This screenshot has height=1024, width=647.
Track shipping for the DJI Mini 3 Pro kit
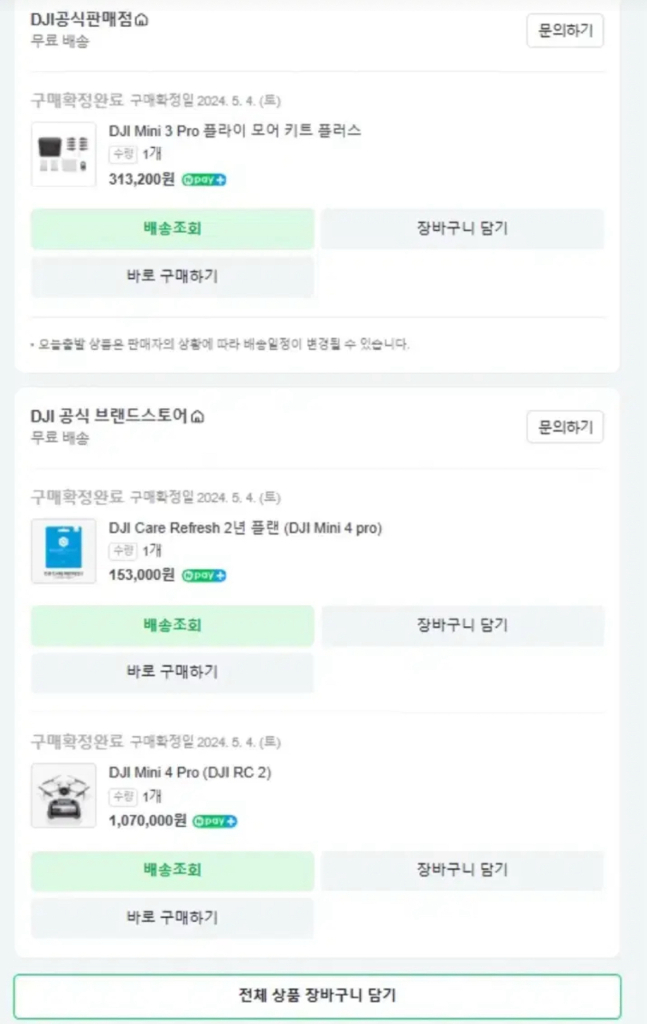(171, 230)
